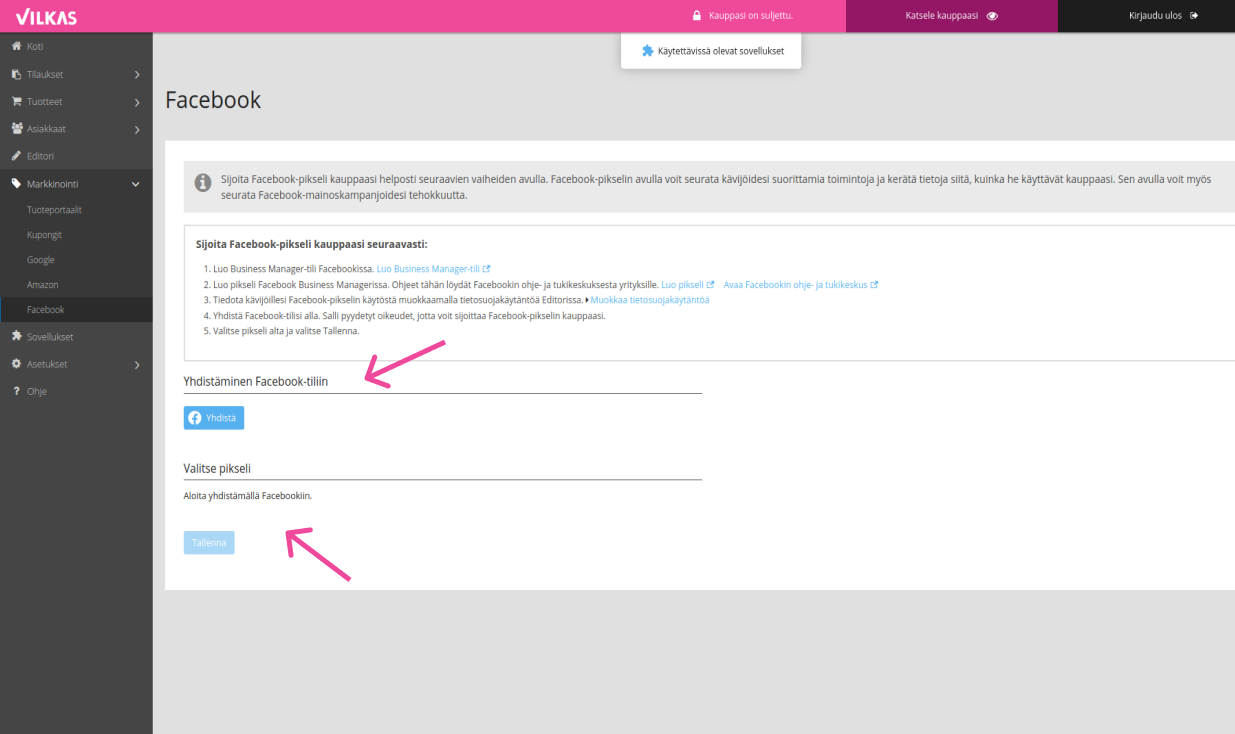Expand the Tilaukset submenu chevron
Image resolution: width=1235 pixels, height=734 pixels.
(x=137, y=75)
